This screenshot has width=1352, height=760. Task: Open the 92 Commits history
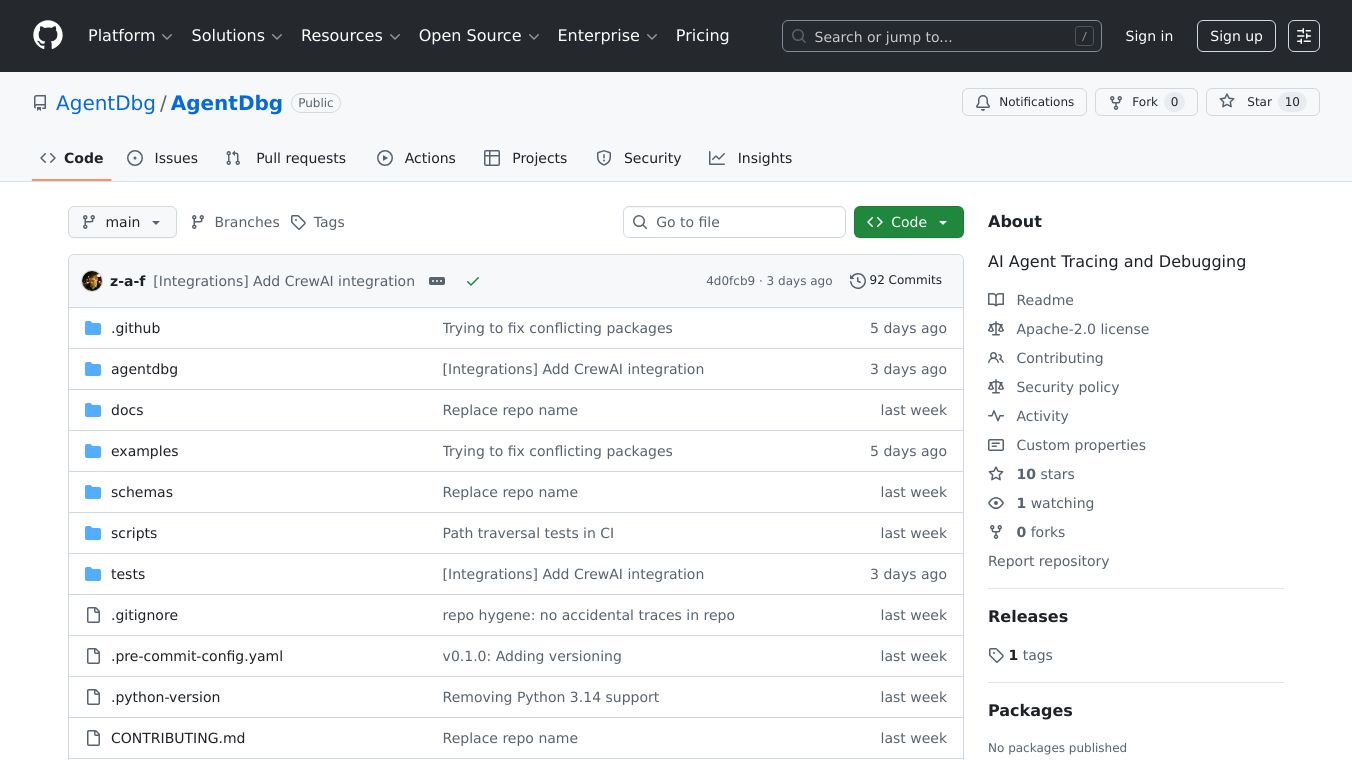click(x=896, y=281)
